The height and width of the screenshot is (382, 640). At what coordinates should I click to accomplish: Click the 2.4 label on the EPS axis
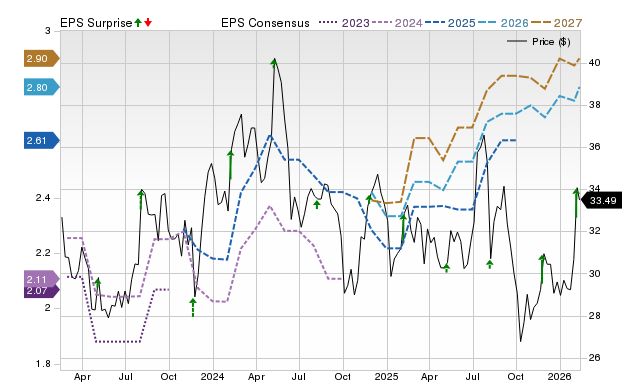[43, 198]
